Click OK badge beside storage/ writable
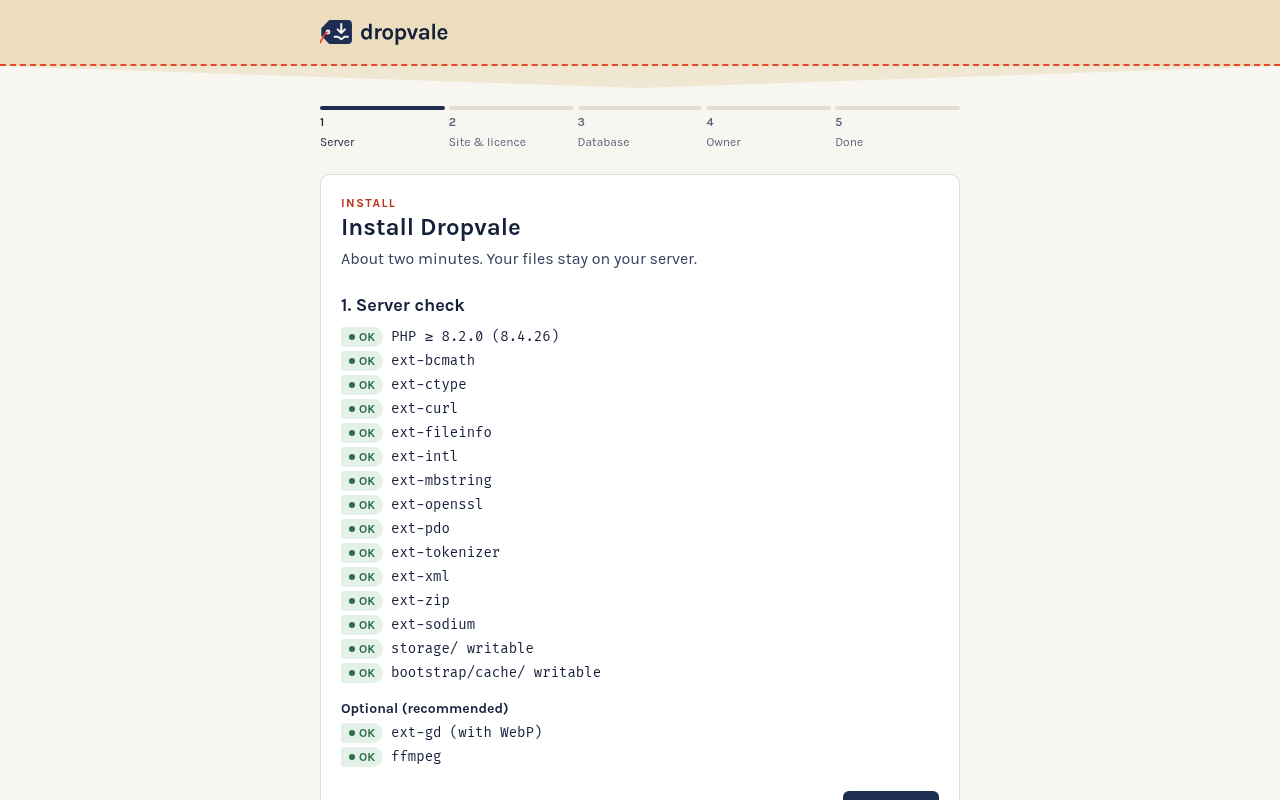The height and width of the screenshot is (800, 1280). tap(362, 649)
